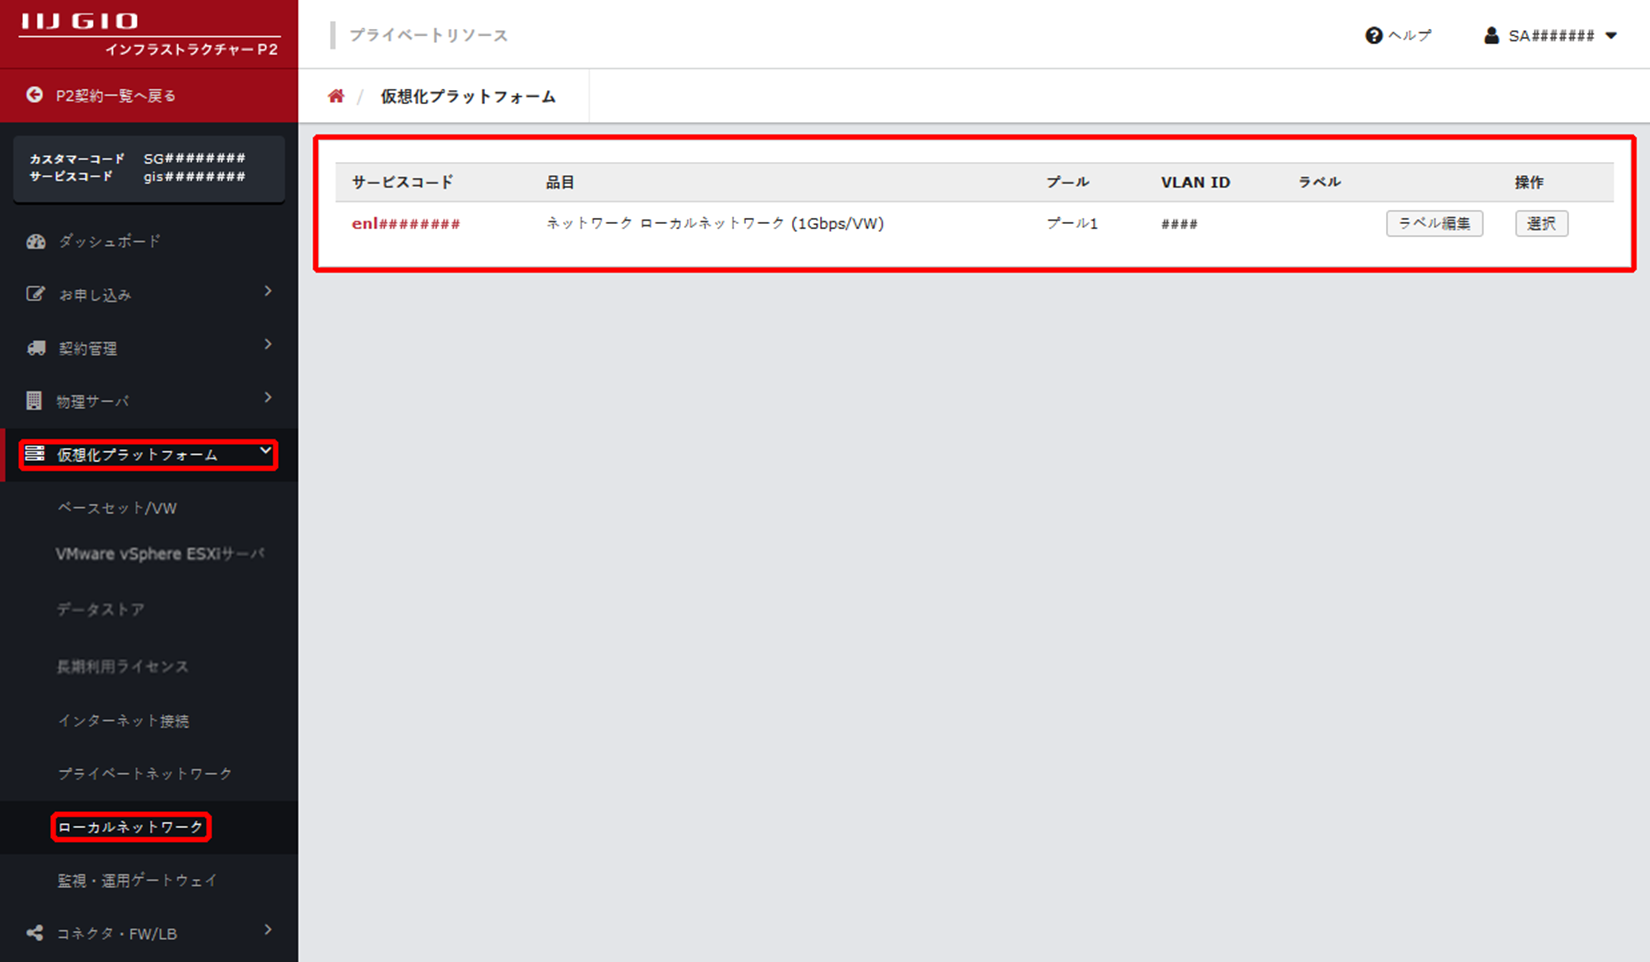This screenshot has height=962, width=1650.
Task: Select 監視・運用ゲートウェイ submenu item
Action: [137, 880]
